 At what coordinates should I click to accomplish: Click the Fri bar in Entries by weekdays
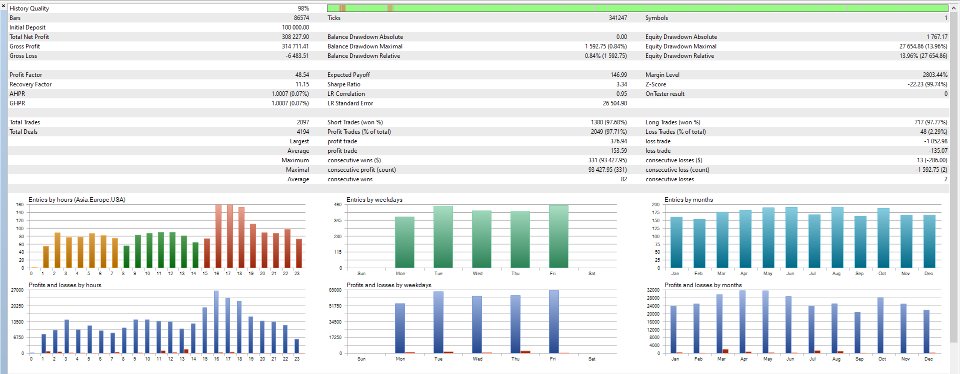click(558, 236)
